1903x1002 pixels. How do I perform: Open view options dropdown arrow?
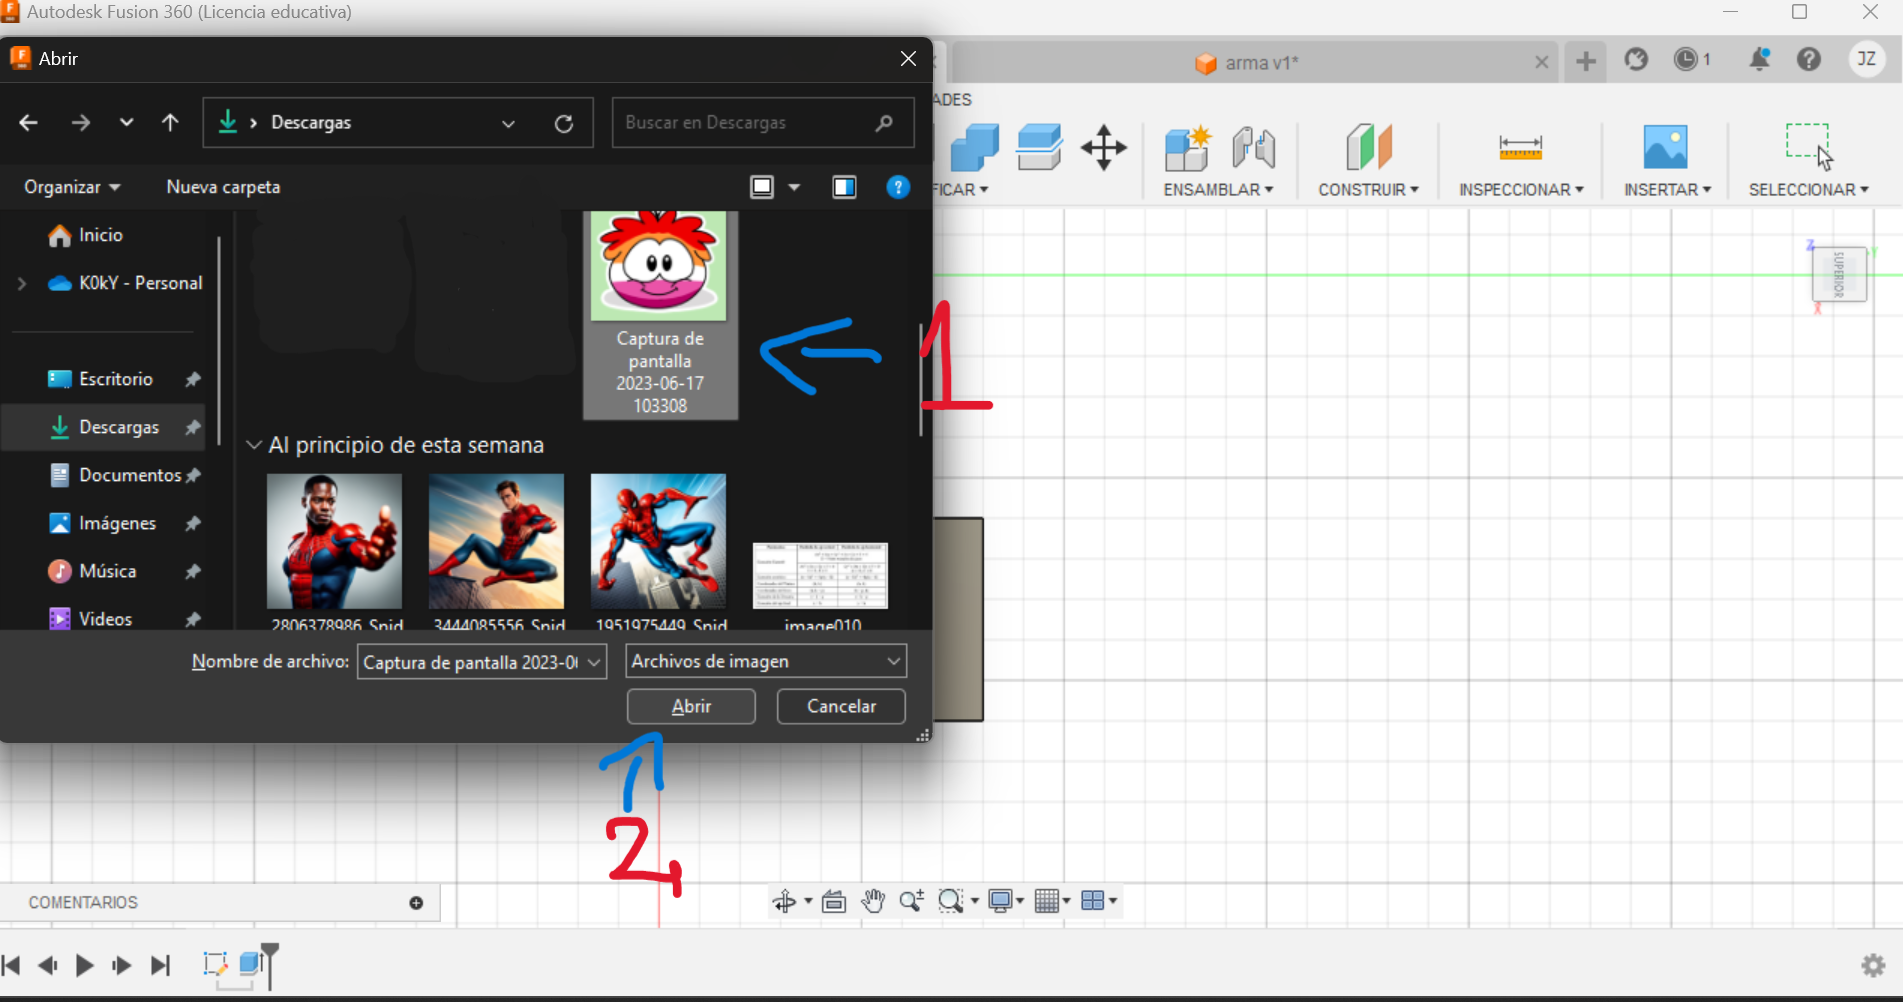click(794, 187)
